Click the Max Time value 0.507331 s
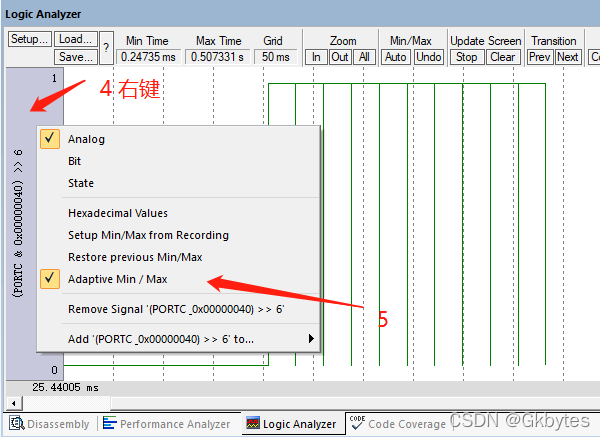This screenshot has width=605, height=440. [x=217, y=57]
